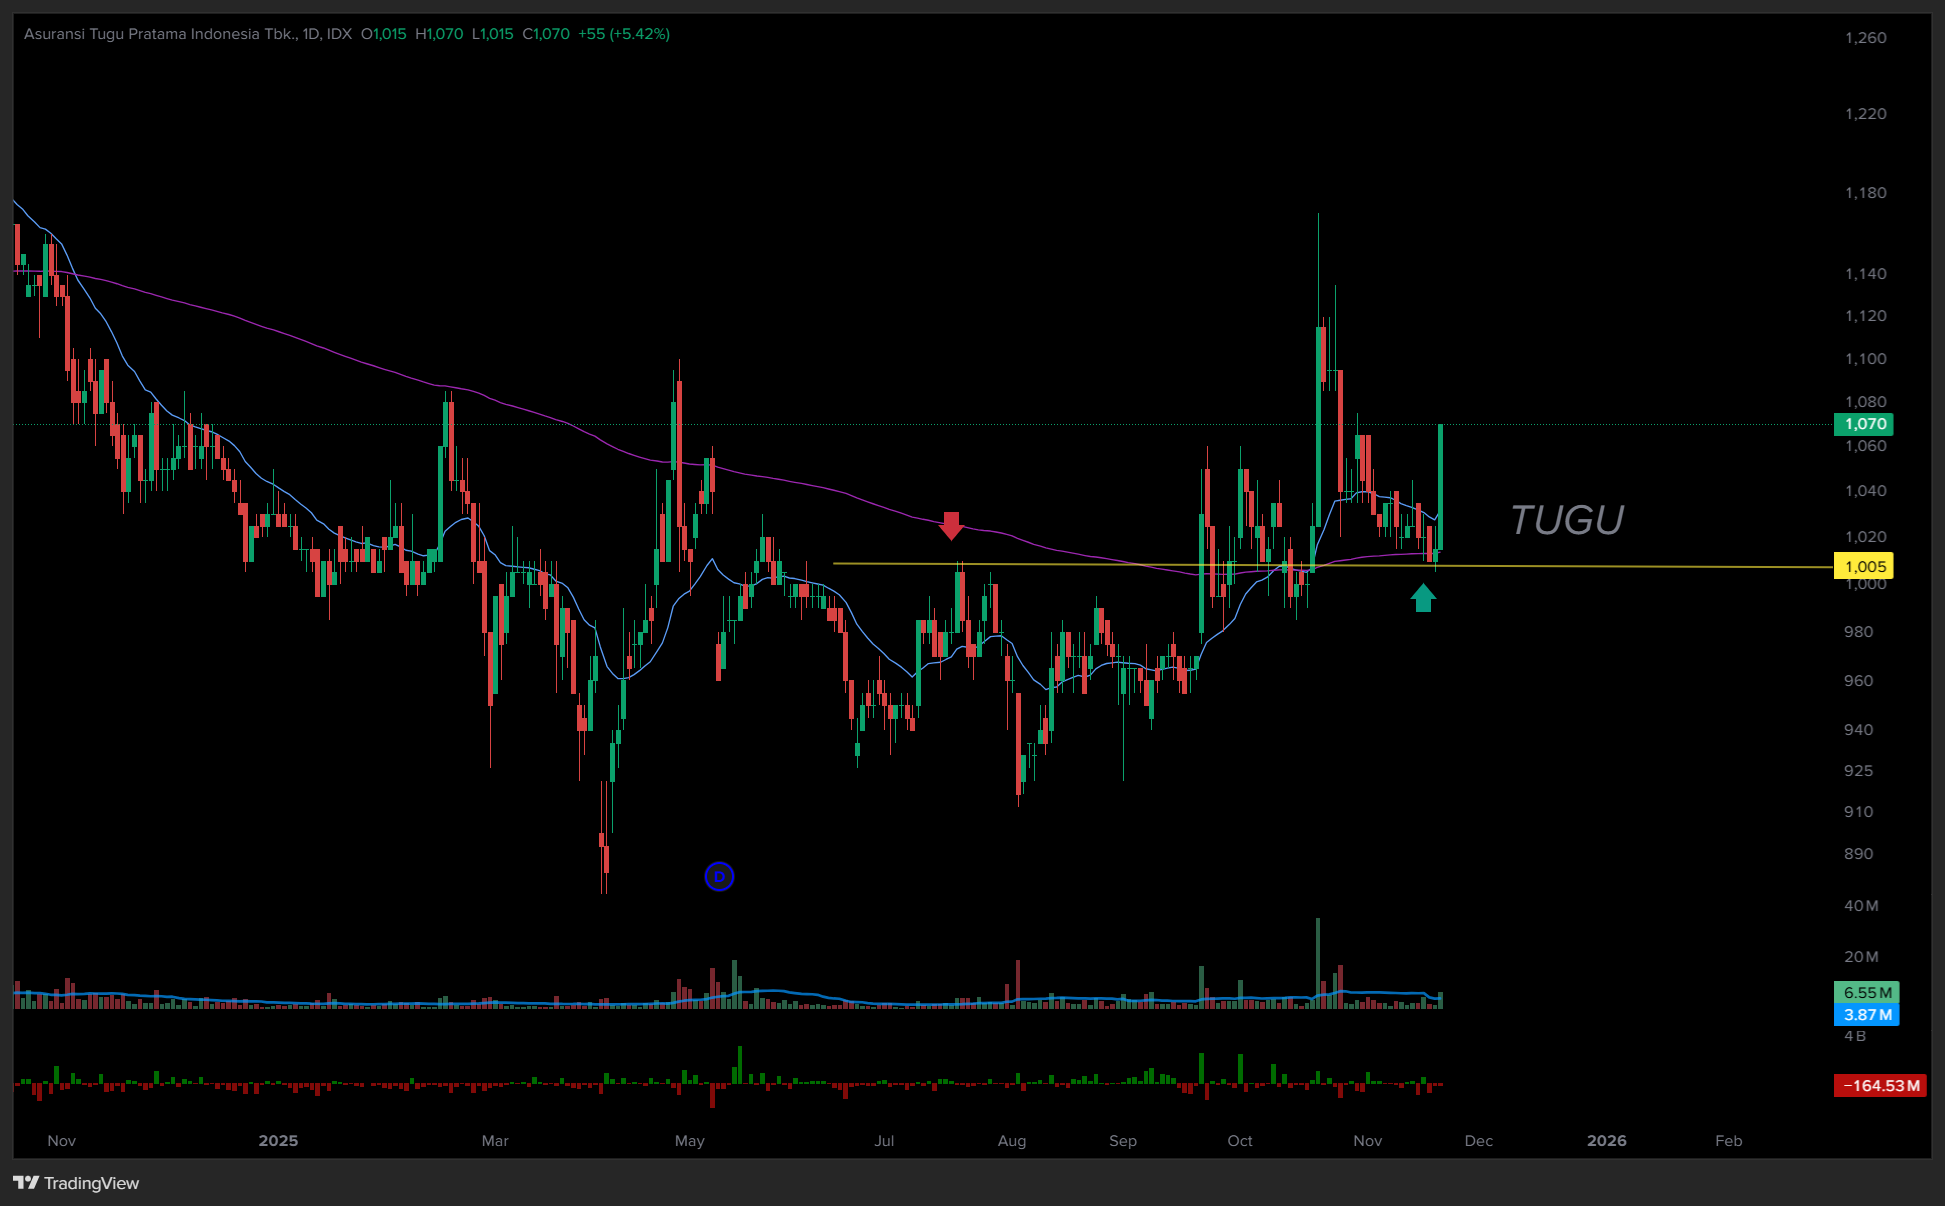Viewport: 1945px width, 1206px height.
Task: Click the TUGU text annotation
Action: click(1566, 520)
